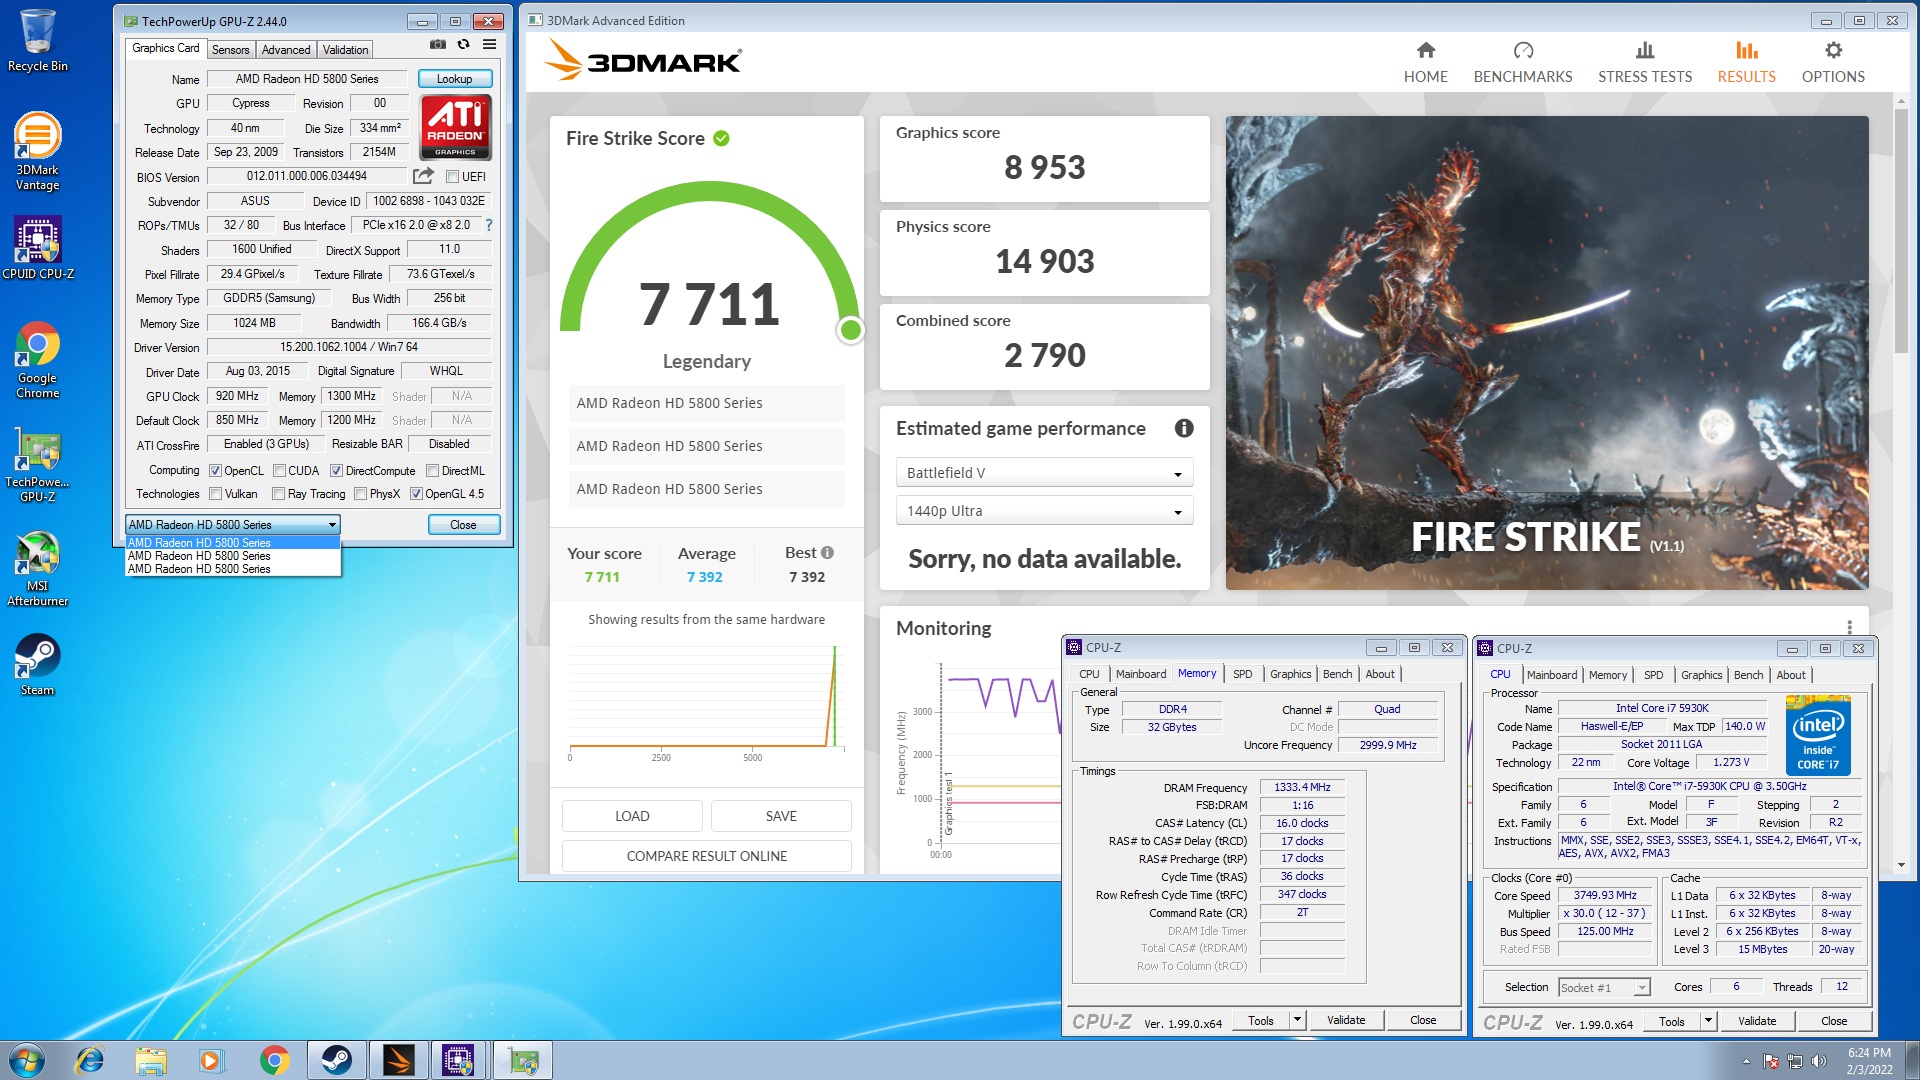
Task: Toggle the PhysX checkbox
Action: click(360, 494)
